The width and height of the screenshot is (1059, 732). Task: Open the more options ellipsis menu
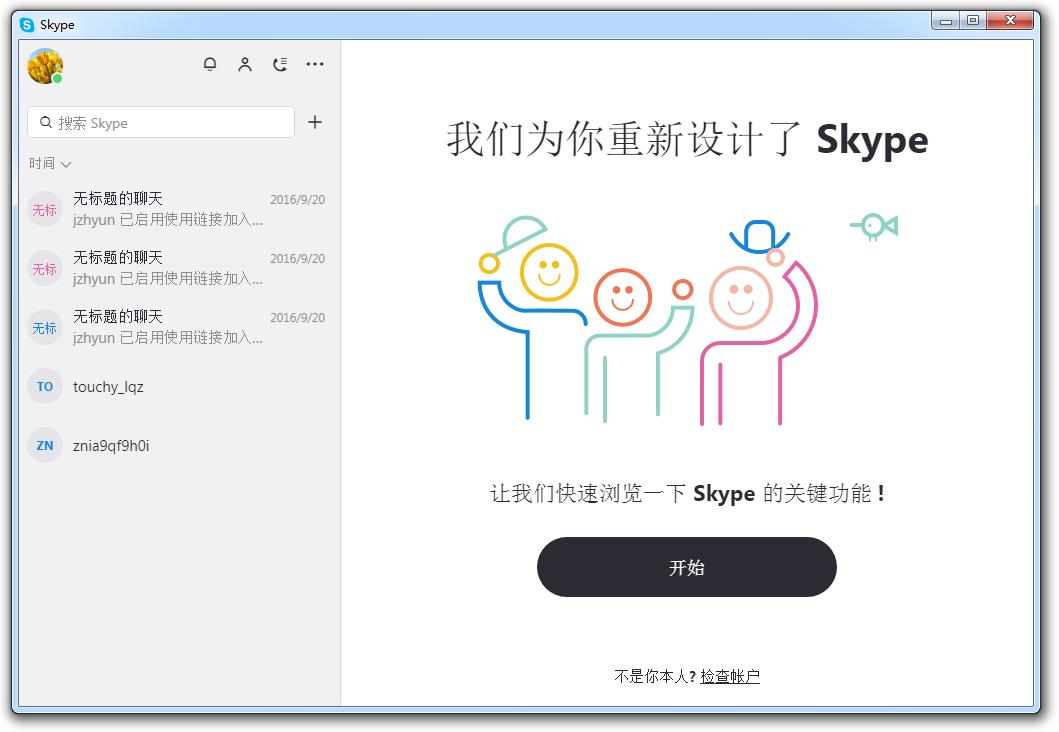(315, 64)
